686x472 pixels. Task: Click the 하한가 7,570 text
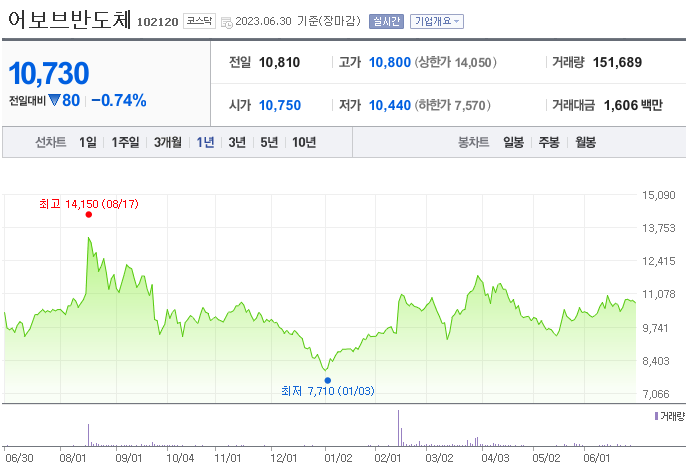point(452,105)
